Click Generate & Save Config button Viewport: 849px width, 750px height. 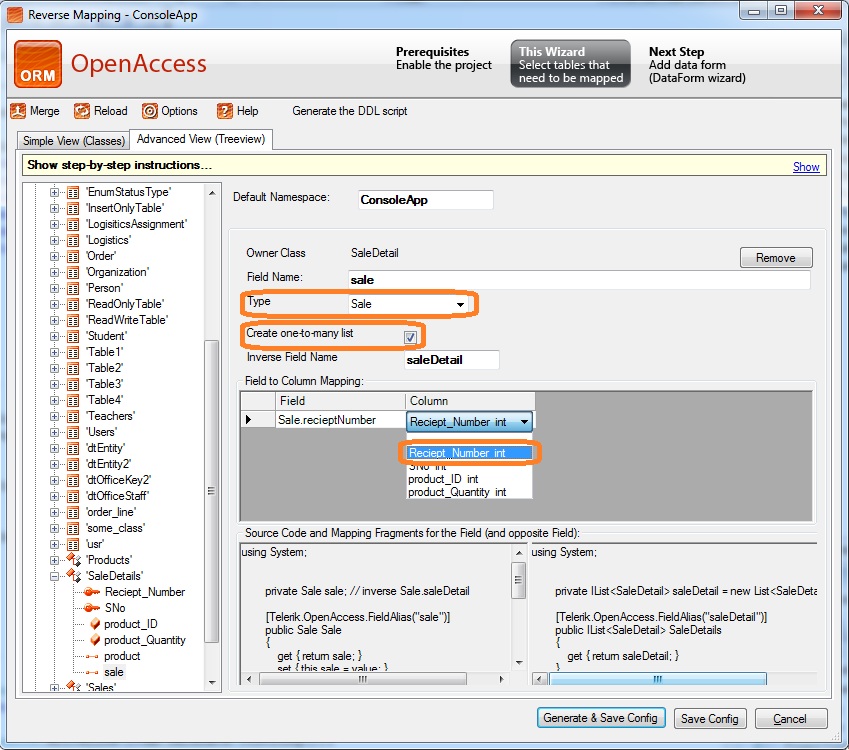pos(600,718)
